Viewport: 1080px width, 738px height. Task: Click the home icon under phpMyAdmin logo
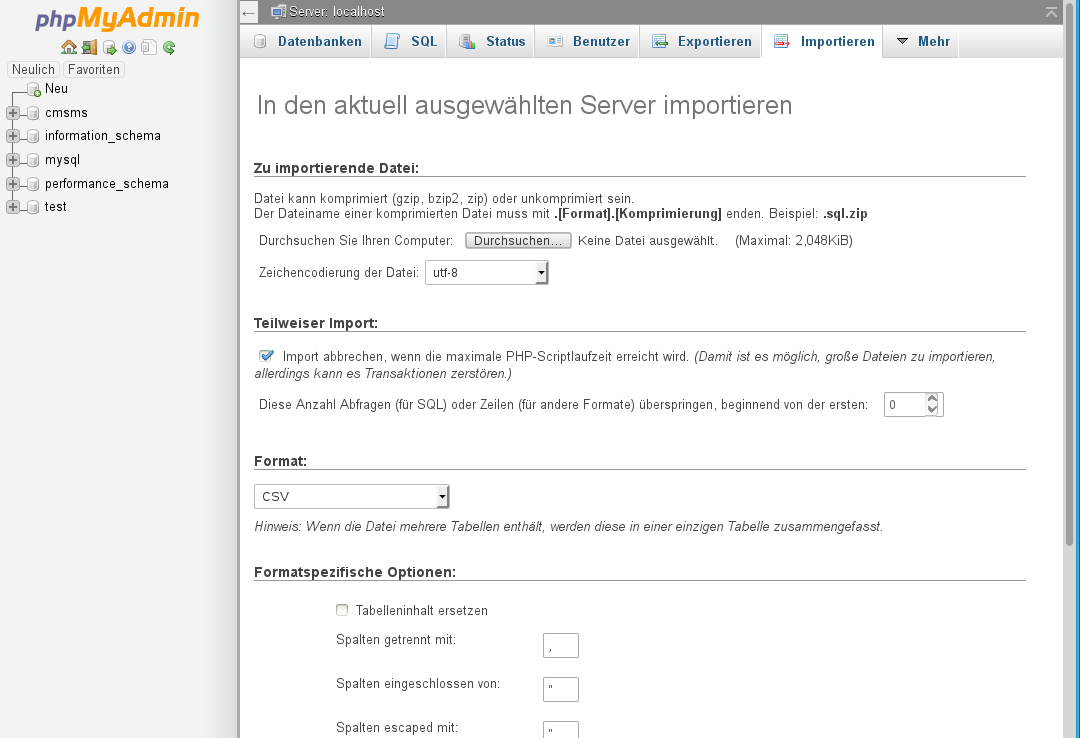pos(68,47)
